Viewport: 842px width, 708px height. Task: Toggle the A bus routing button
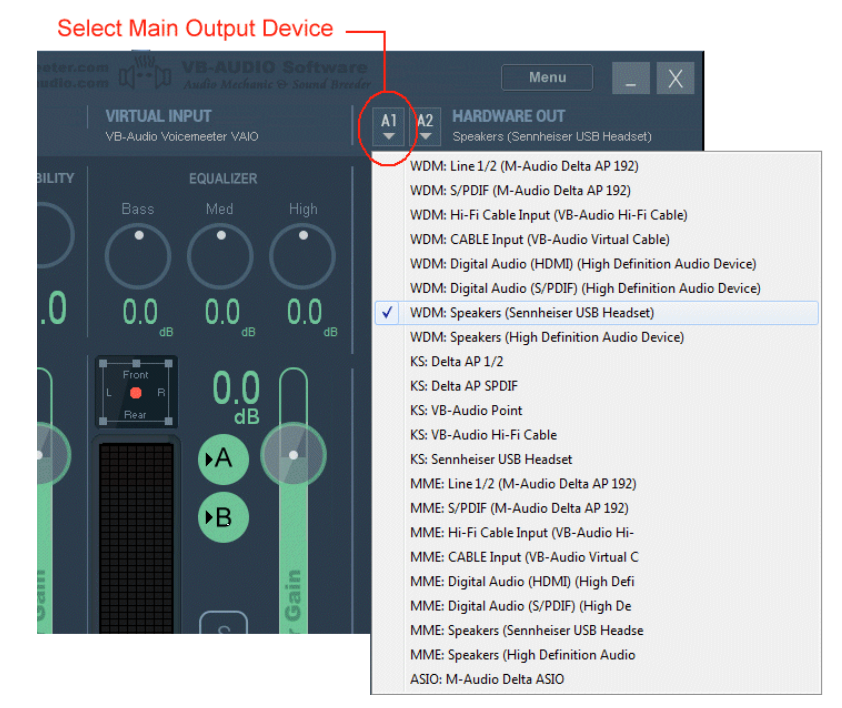click(x=223, y=459)
